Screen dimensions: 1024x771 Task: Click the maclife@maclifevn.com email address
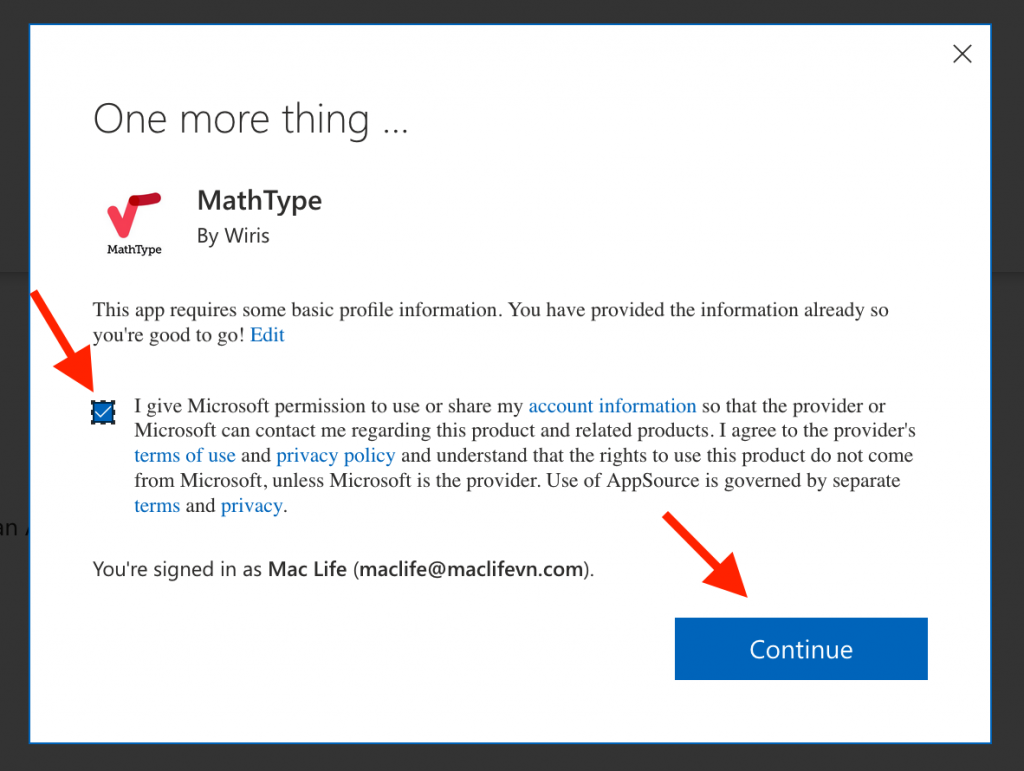click(x=471, y=569)
